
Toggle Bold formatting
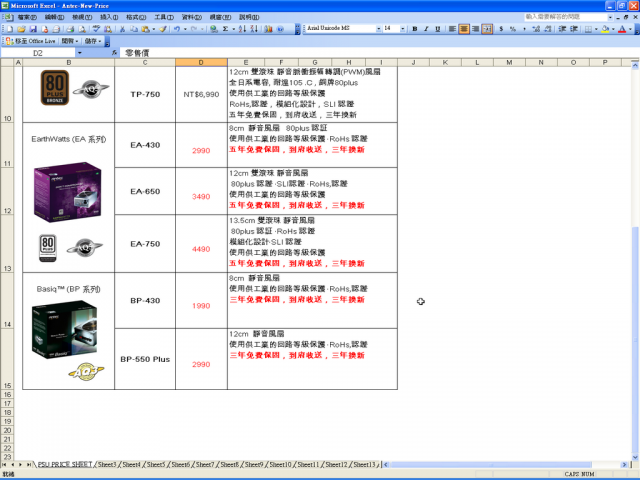tap(415, 29)
